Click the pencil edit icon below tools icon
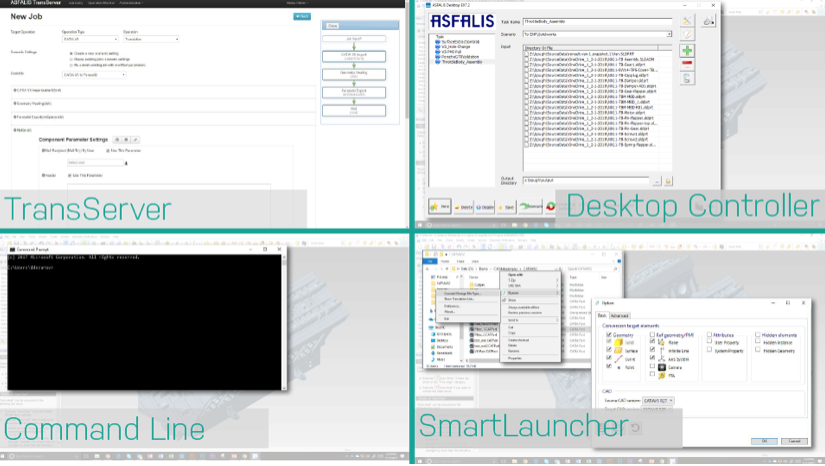 tap(687, 35)
